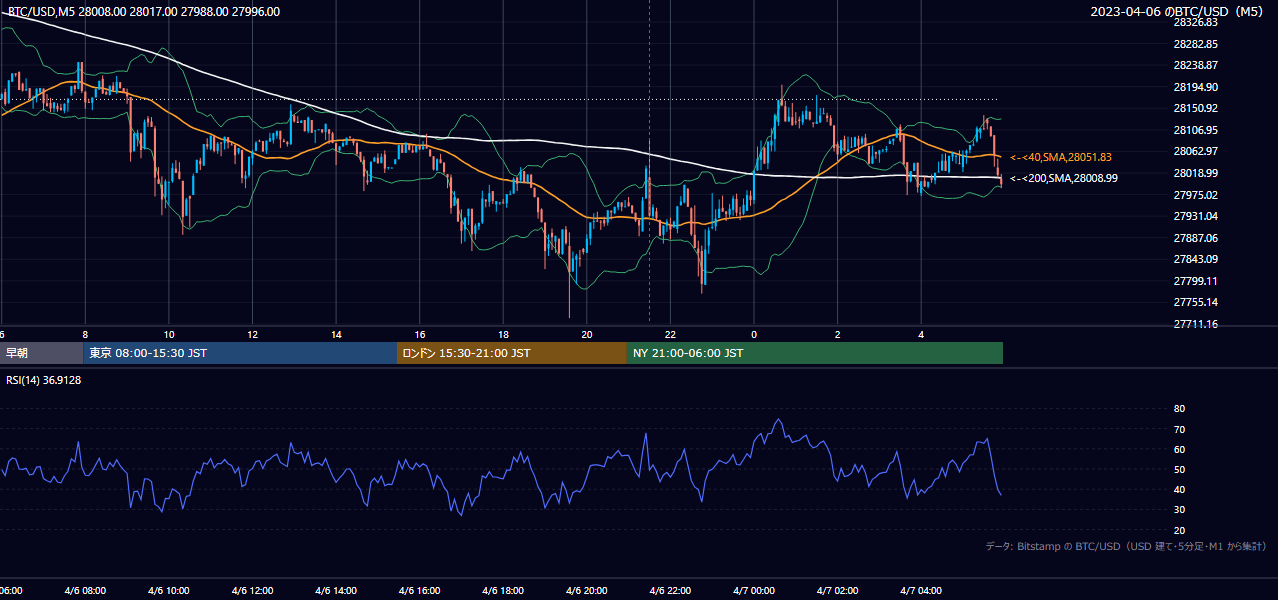Click the 4/6 20:00 date label
This screenshot has width=1278, height=600.
(587, 591)
